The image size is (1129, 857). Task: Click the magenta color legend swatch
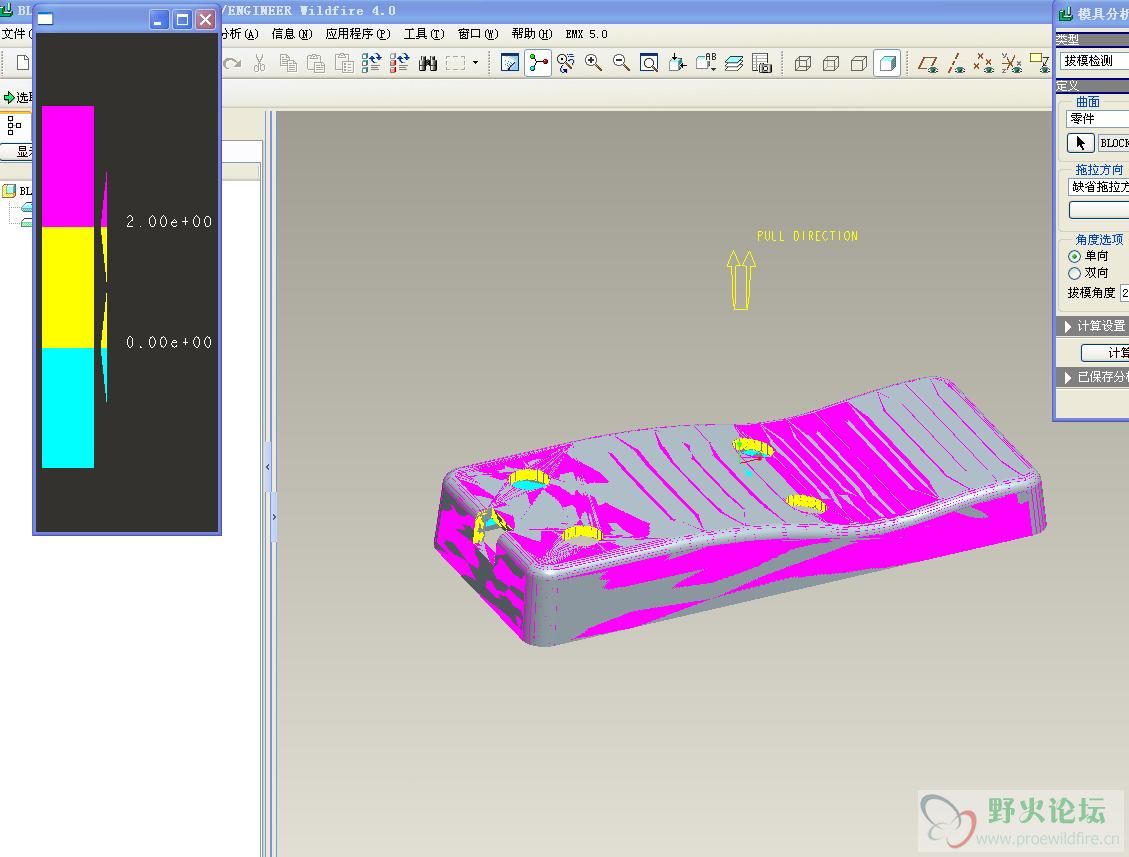68,166
